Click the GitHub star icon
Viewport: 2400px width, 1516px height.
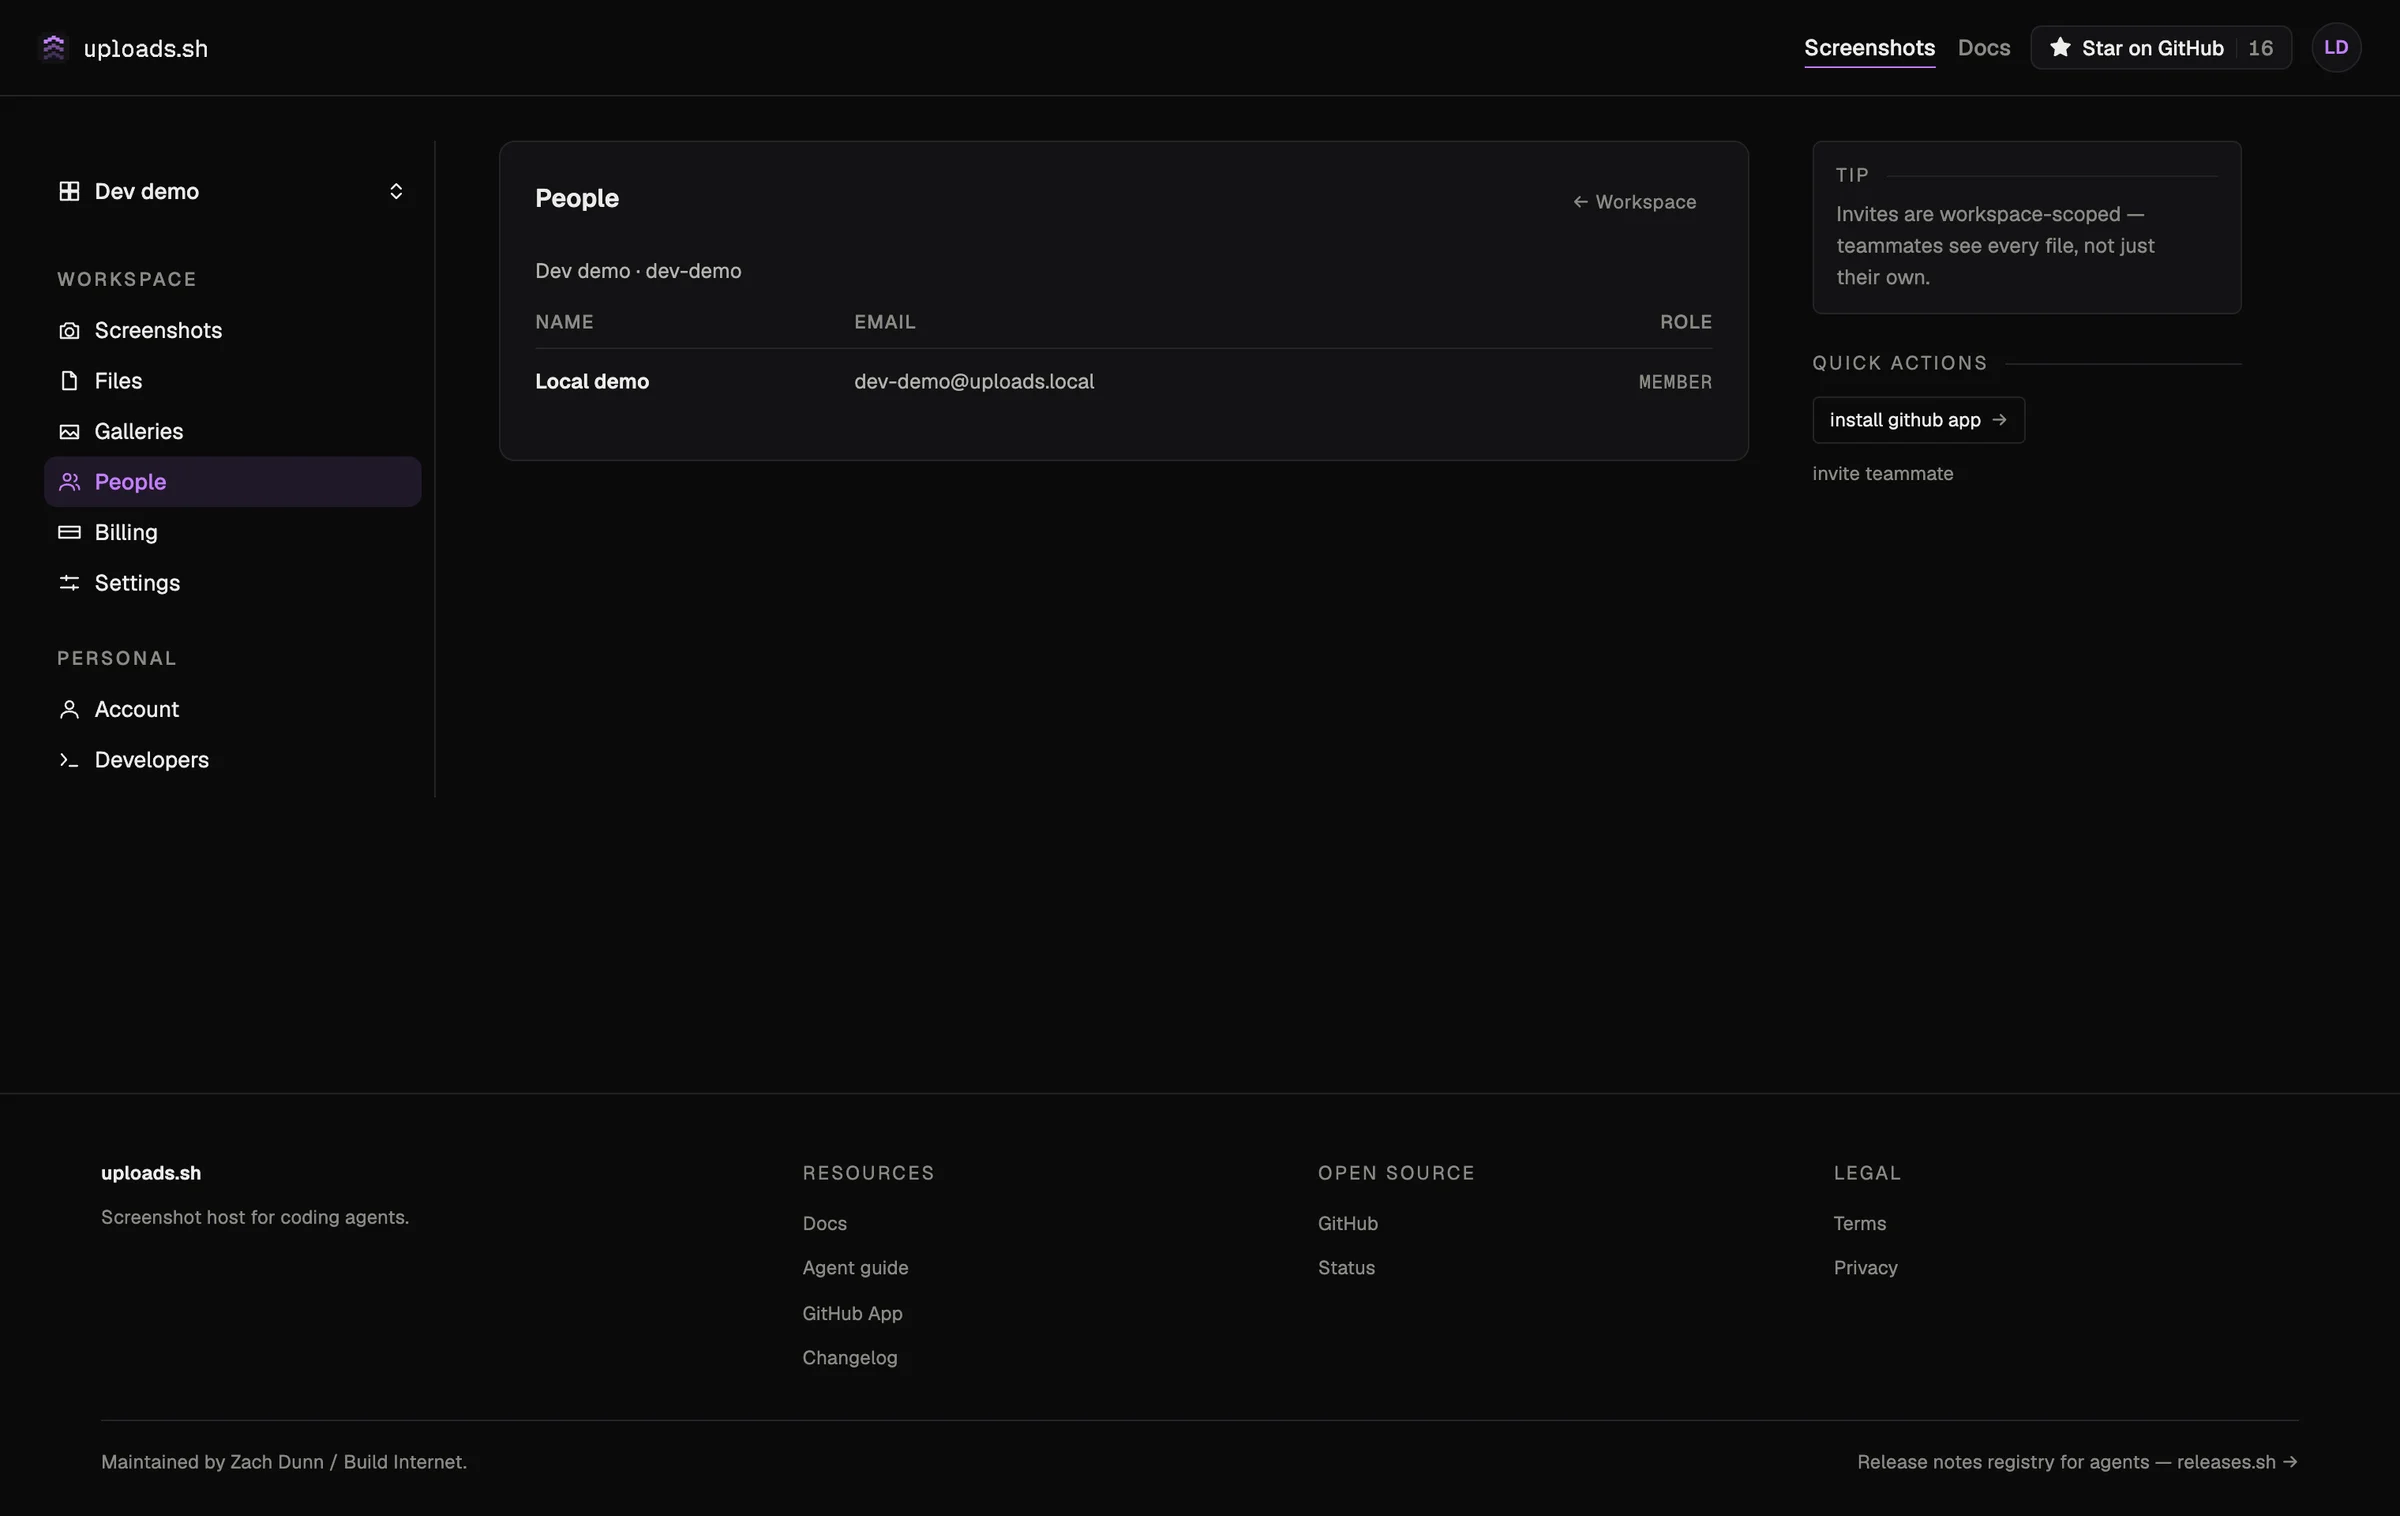click(2060, 47)
